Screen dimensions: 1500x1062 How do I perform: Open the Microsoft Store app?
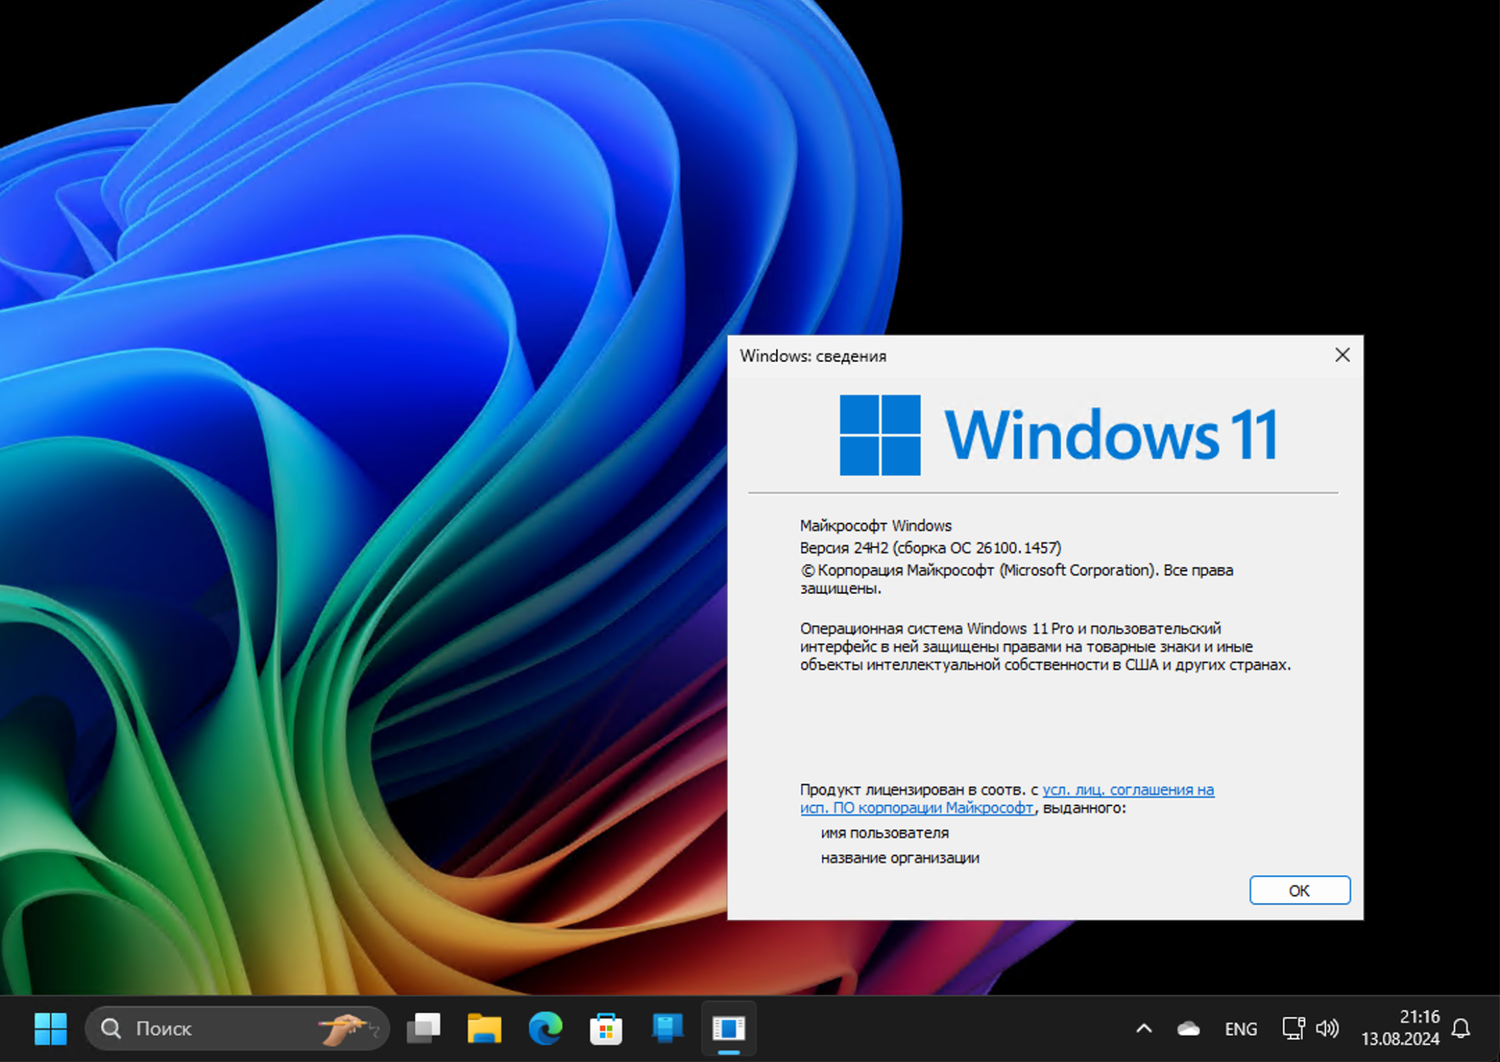coord(606,1028)
